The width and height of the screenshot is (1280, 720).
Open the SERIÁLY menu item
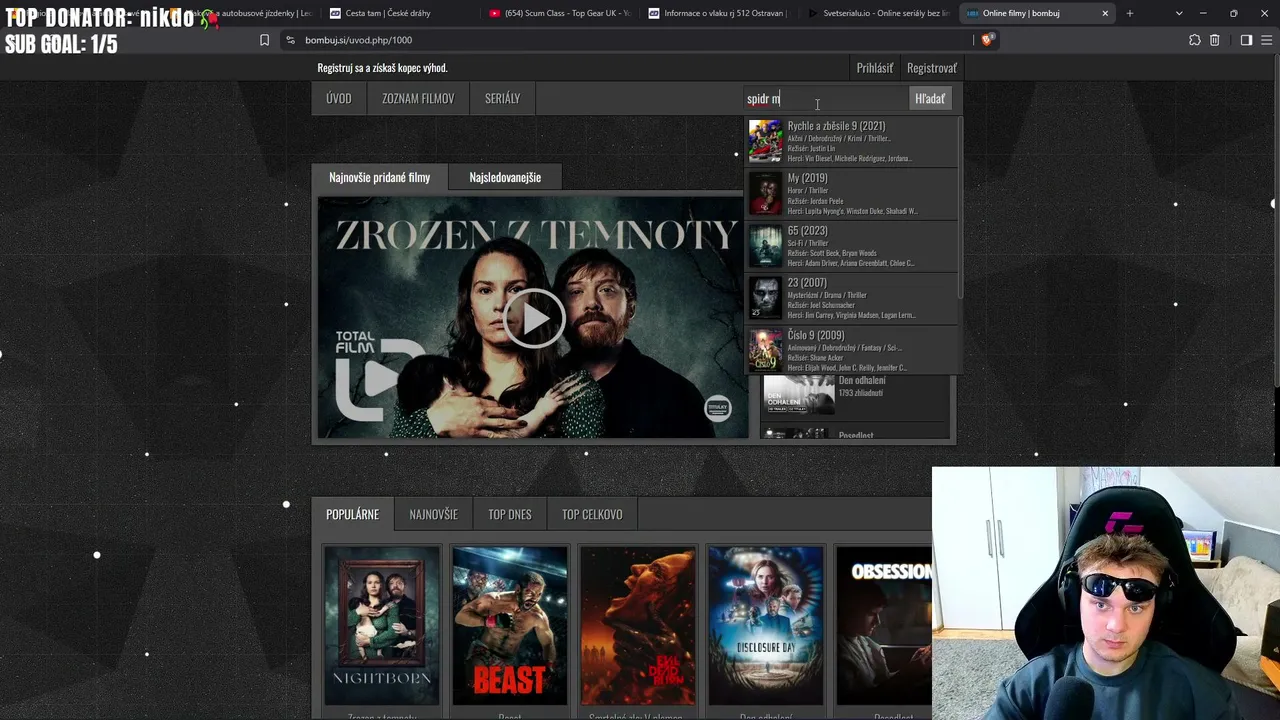[502, 98]
